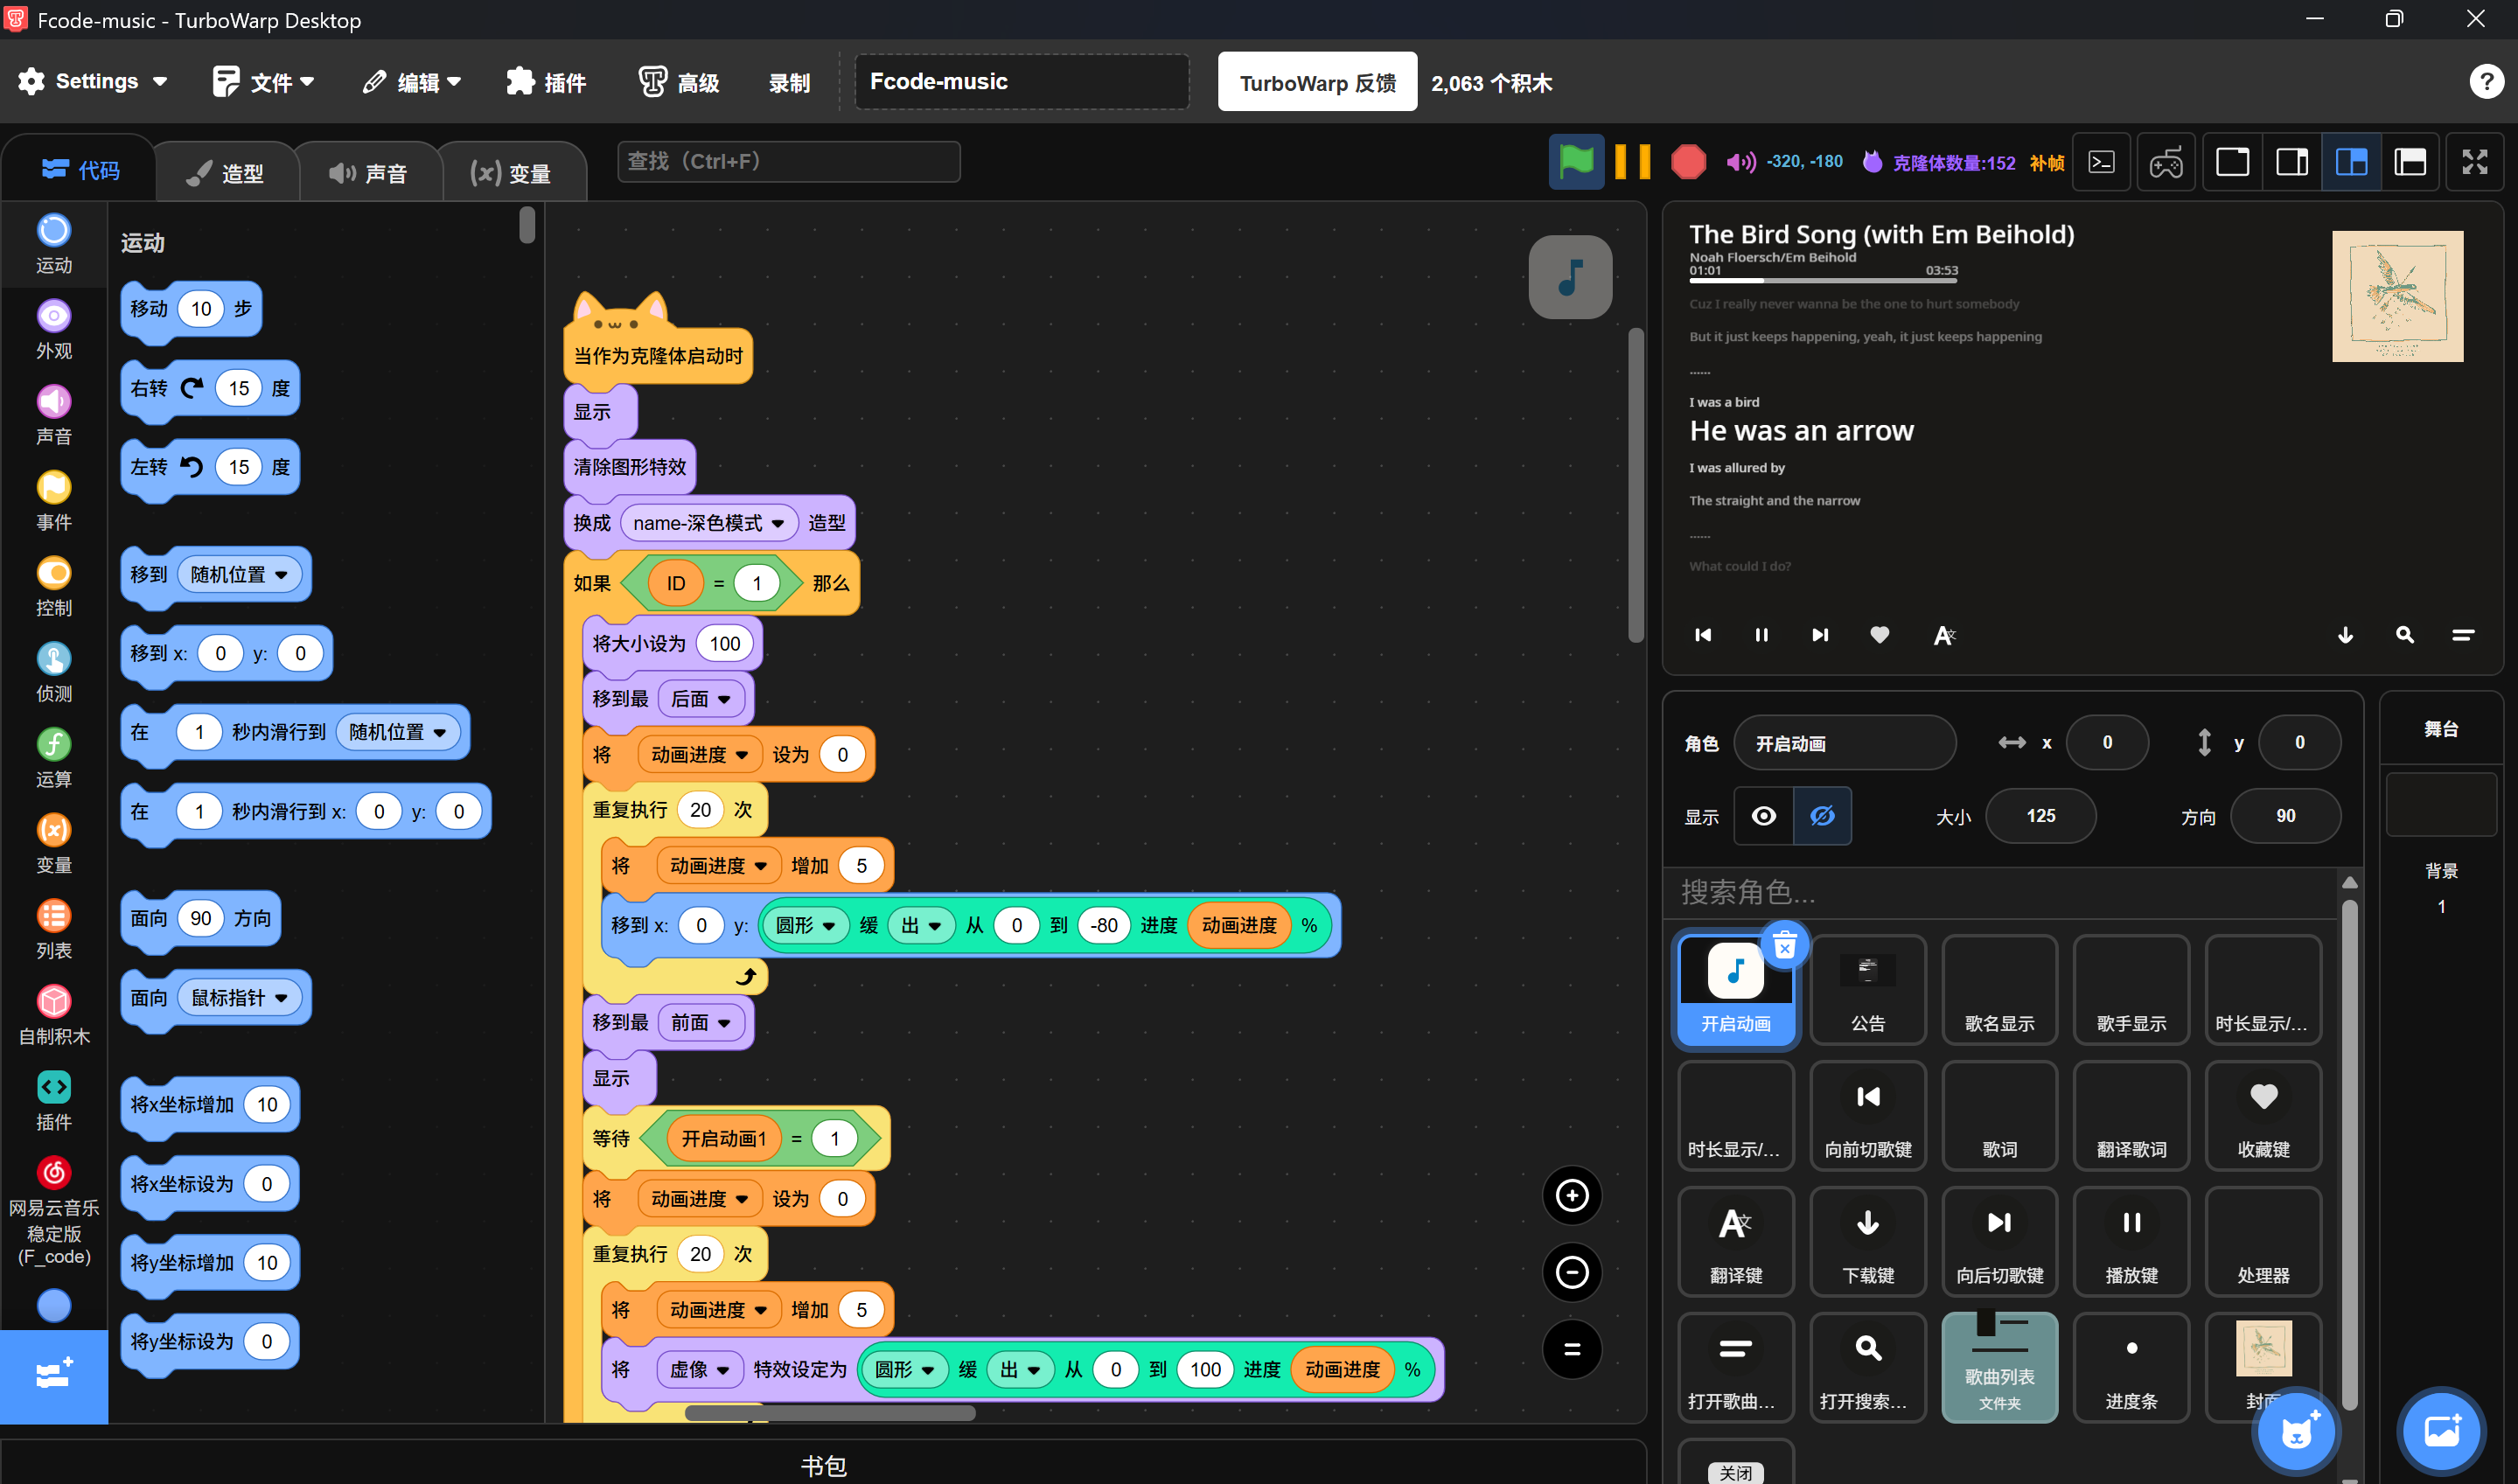Open the terminal console icon in toolbar

coord(2102,162)
